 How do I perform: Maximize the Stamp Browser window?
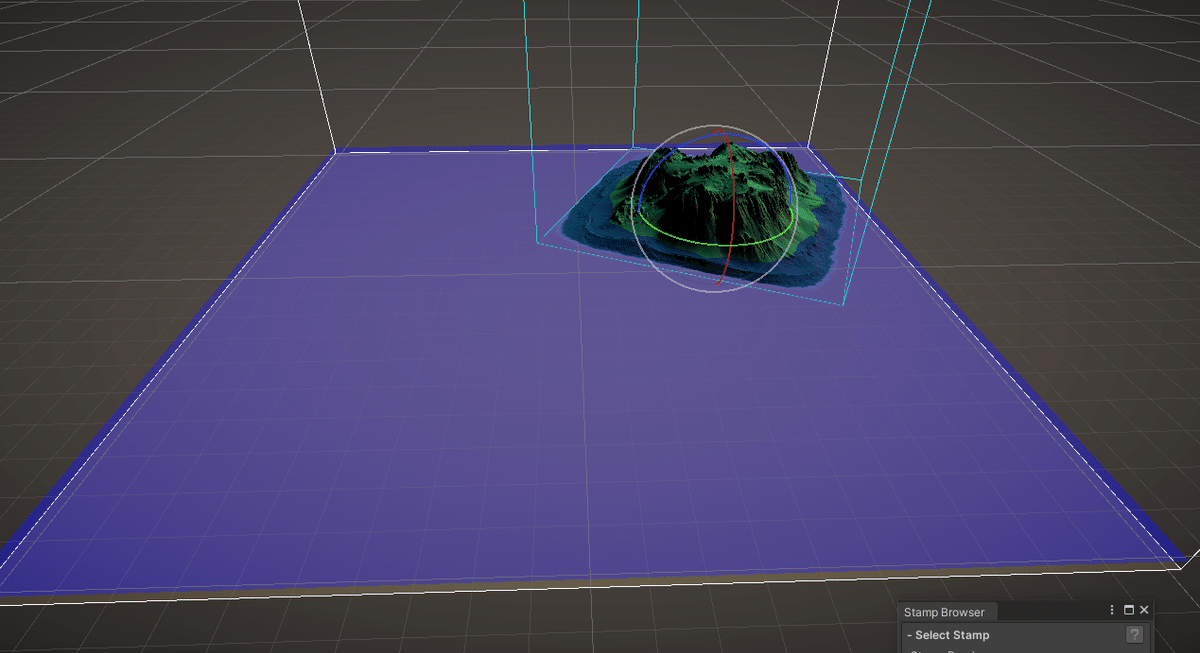coord(1129,610)
